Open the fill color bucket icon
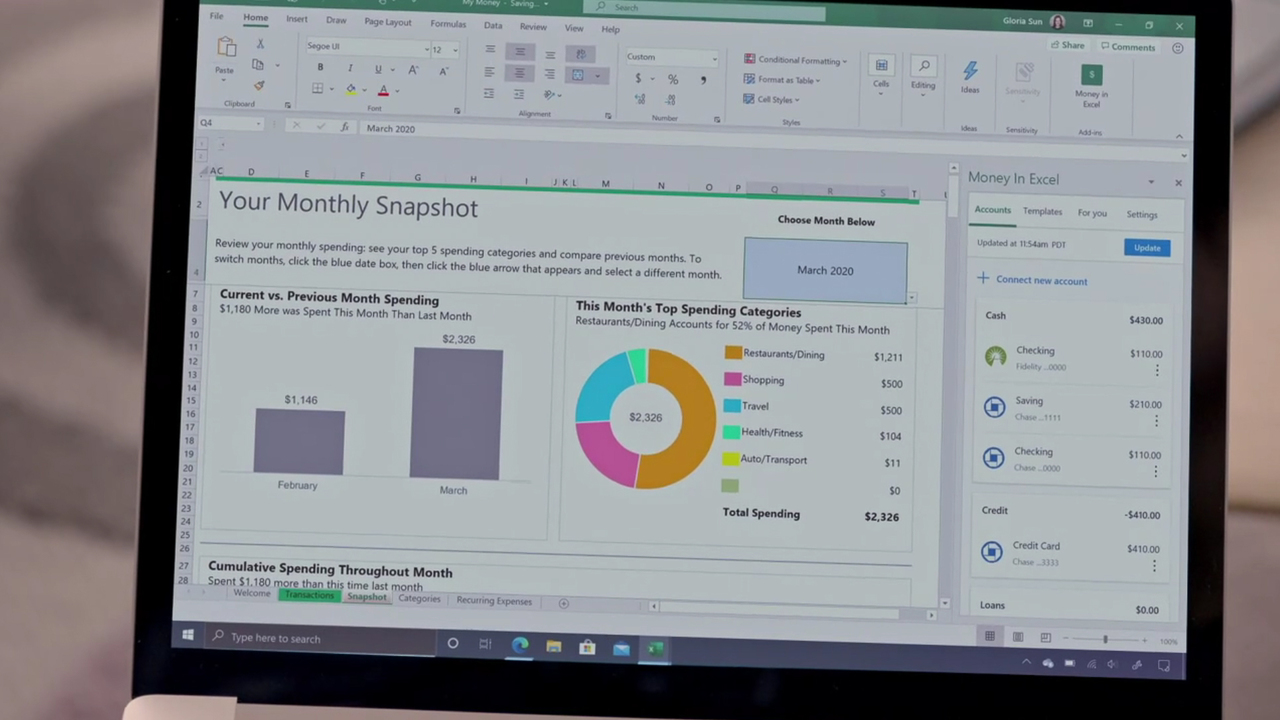The width and height of the screenshot is (1280, 720). click(350, 91)
